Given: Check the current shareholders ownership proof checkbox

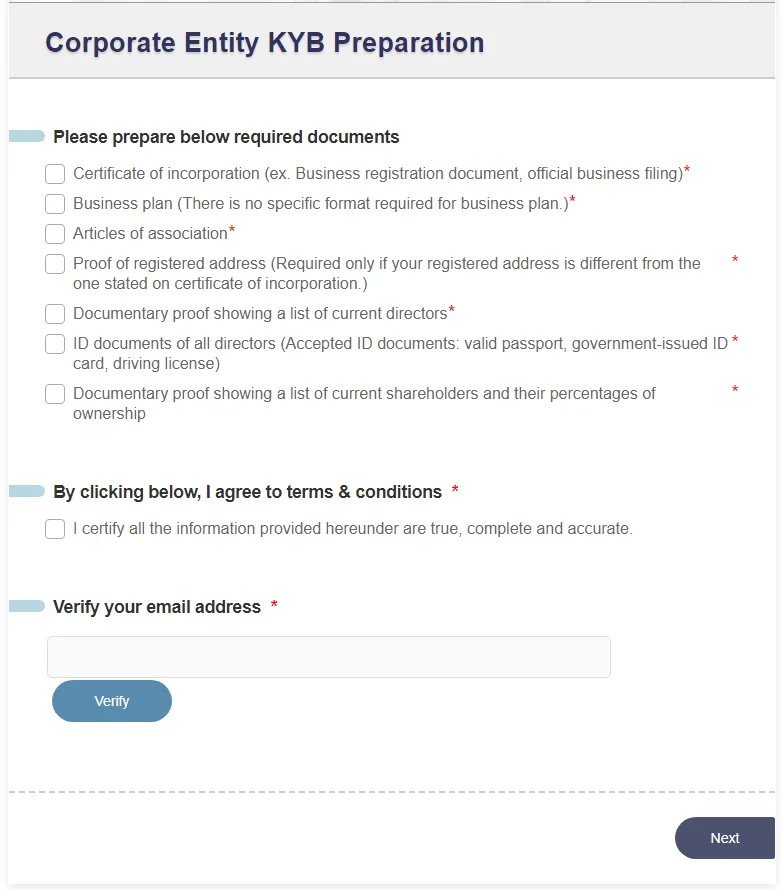Looking at the screenshot, I should (x=55, y=394).
